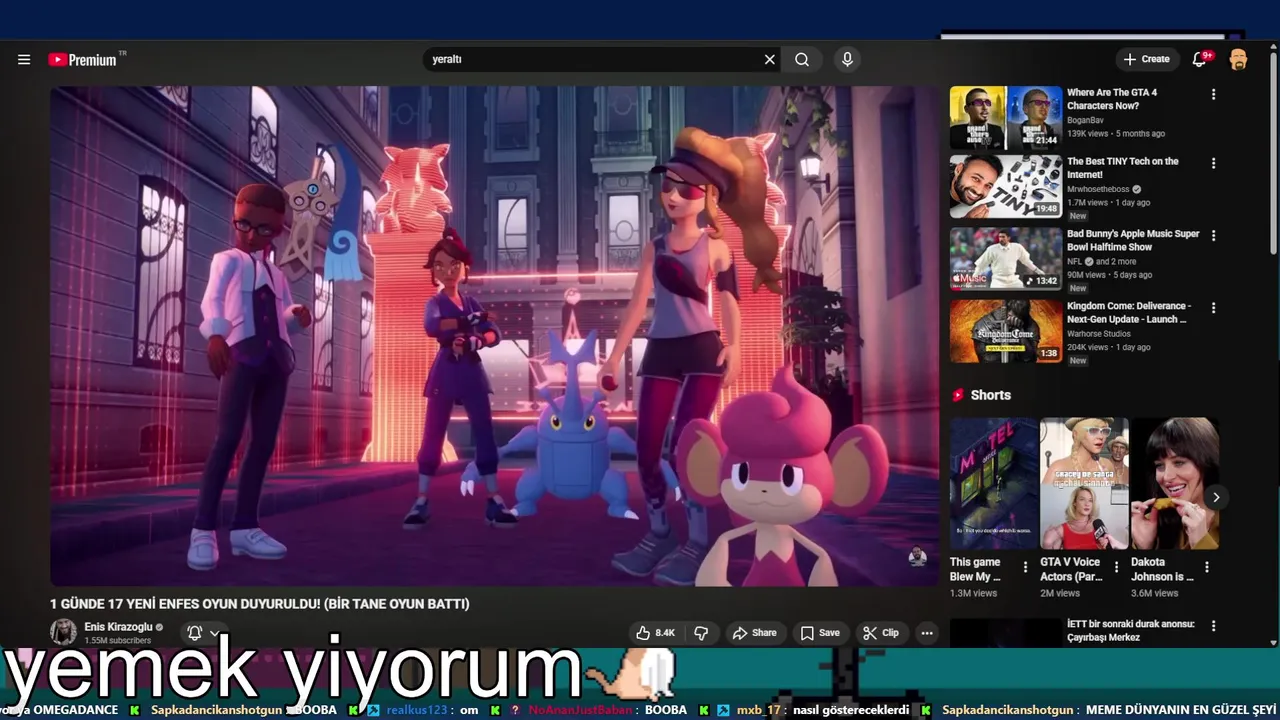Image resolution: width=1280 pixels, height=720 pixels.
Task: Open options for Where Are The GTA 4 Characters
Action: coord(1213,94)
